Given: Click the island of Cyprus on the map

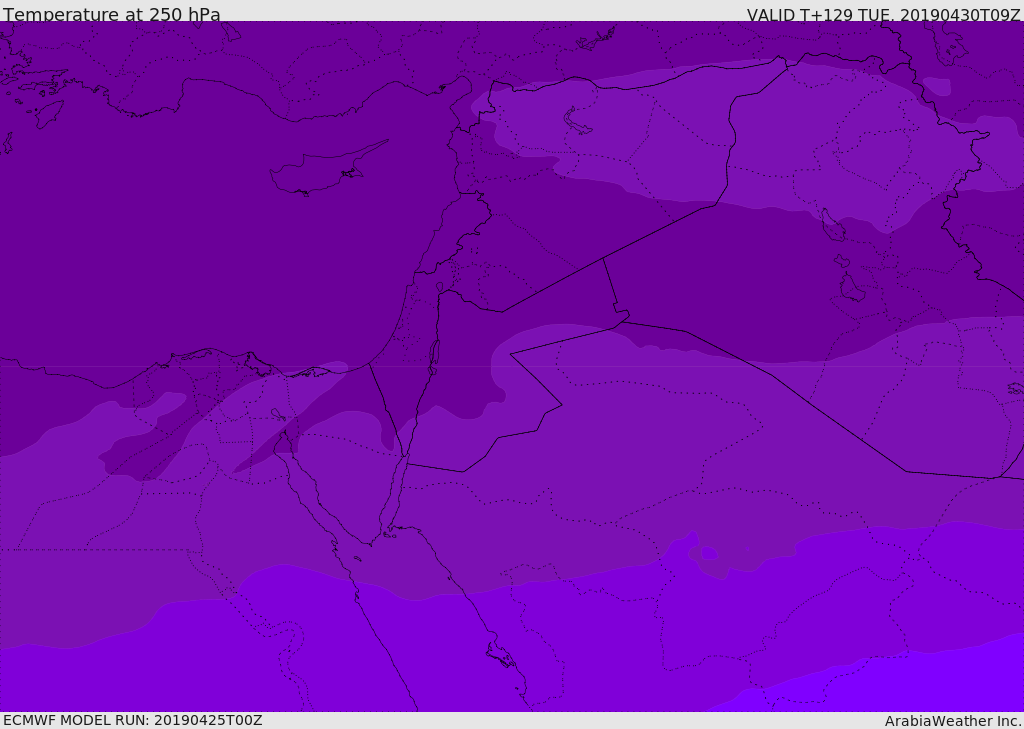Looking at the screenshot, I should (x=327, y=169).
